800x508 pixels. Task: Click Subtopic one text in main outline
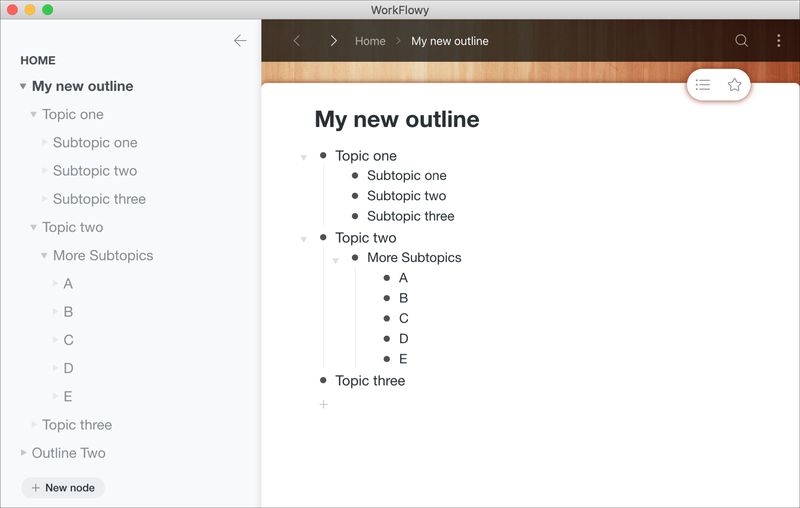(407, 175)
